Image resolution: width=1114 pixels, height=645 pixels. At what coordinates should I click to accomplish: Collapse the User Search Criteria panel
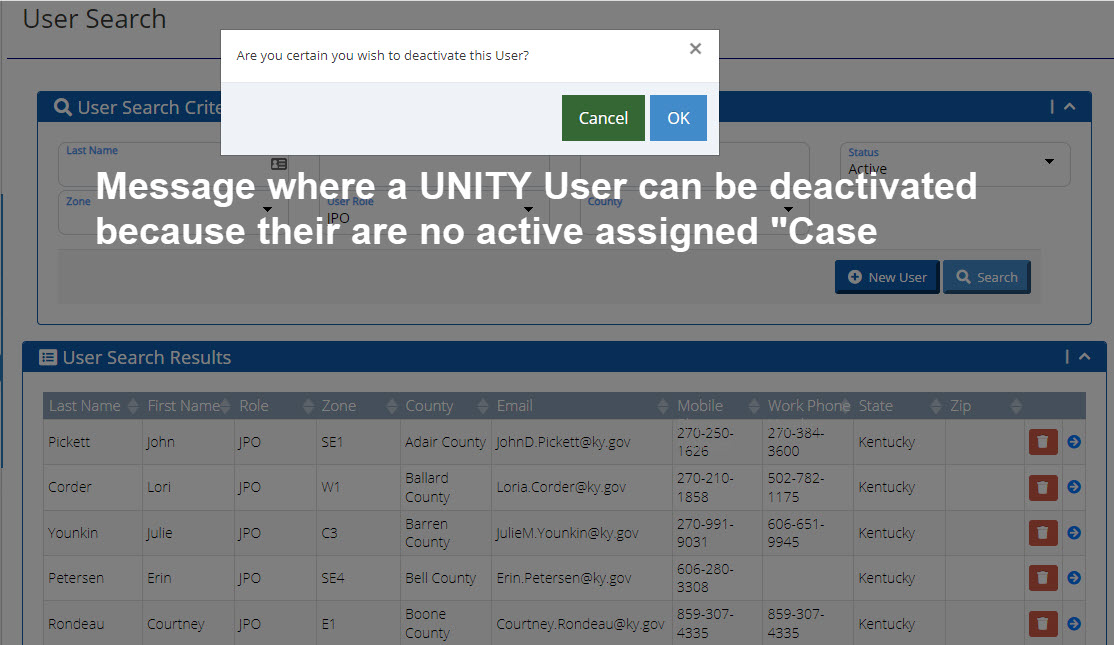point(1070,106)
